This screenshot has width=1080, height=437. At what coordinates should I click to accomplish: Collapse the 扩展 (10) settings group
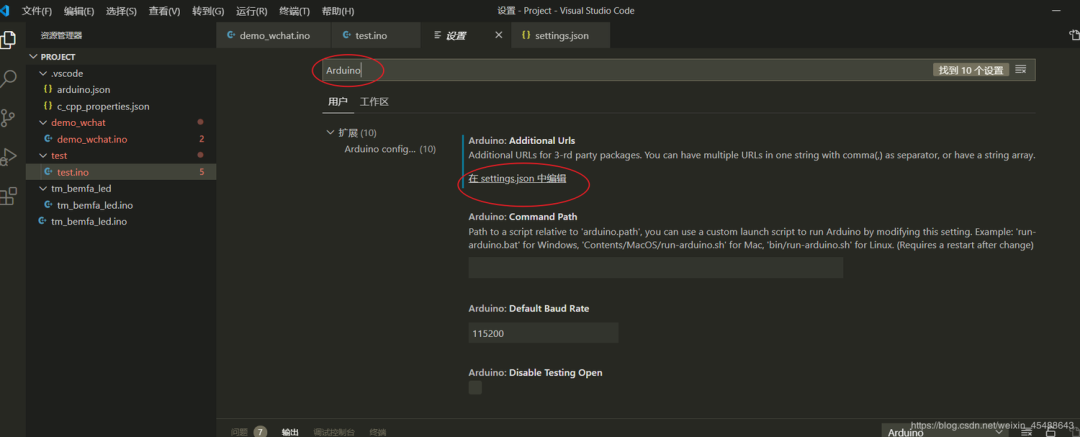[x=330, y=132]
